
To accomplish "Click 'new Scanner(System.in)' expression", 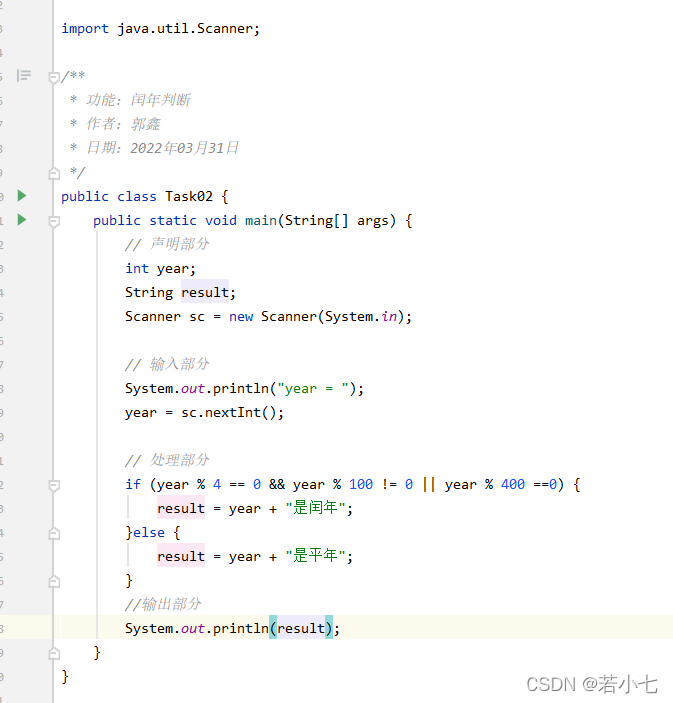I will tap(317, 317).
